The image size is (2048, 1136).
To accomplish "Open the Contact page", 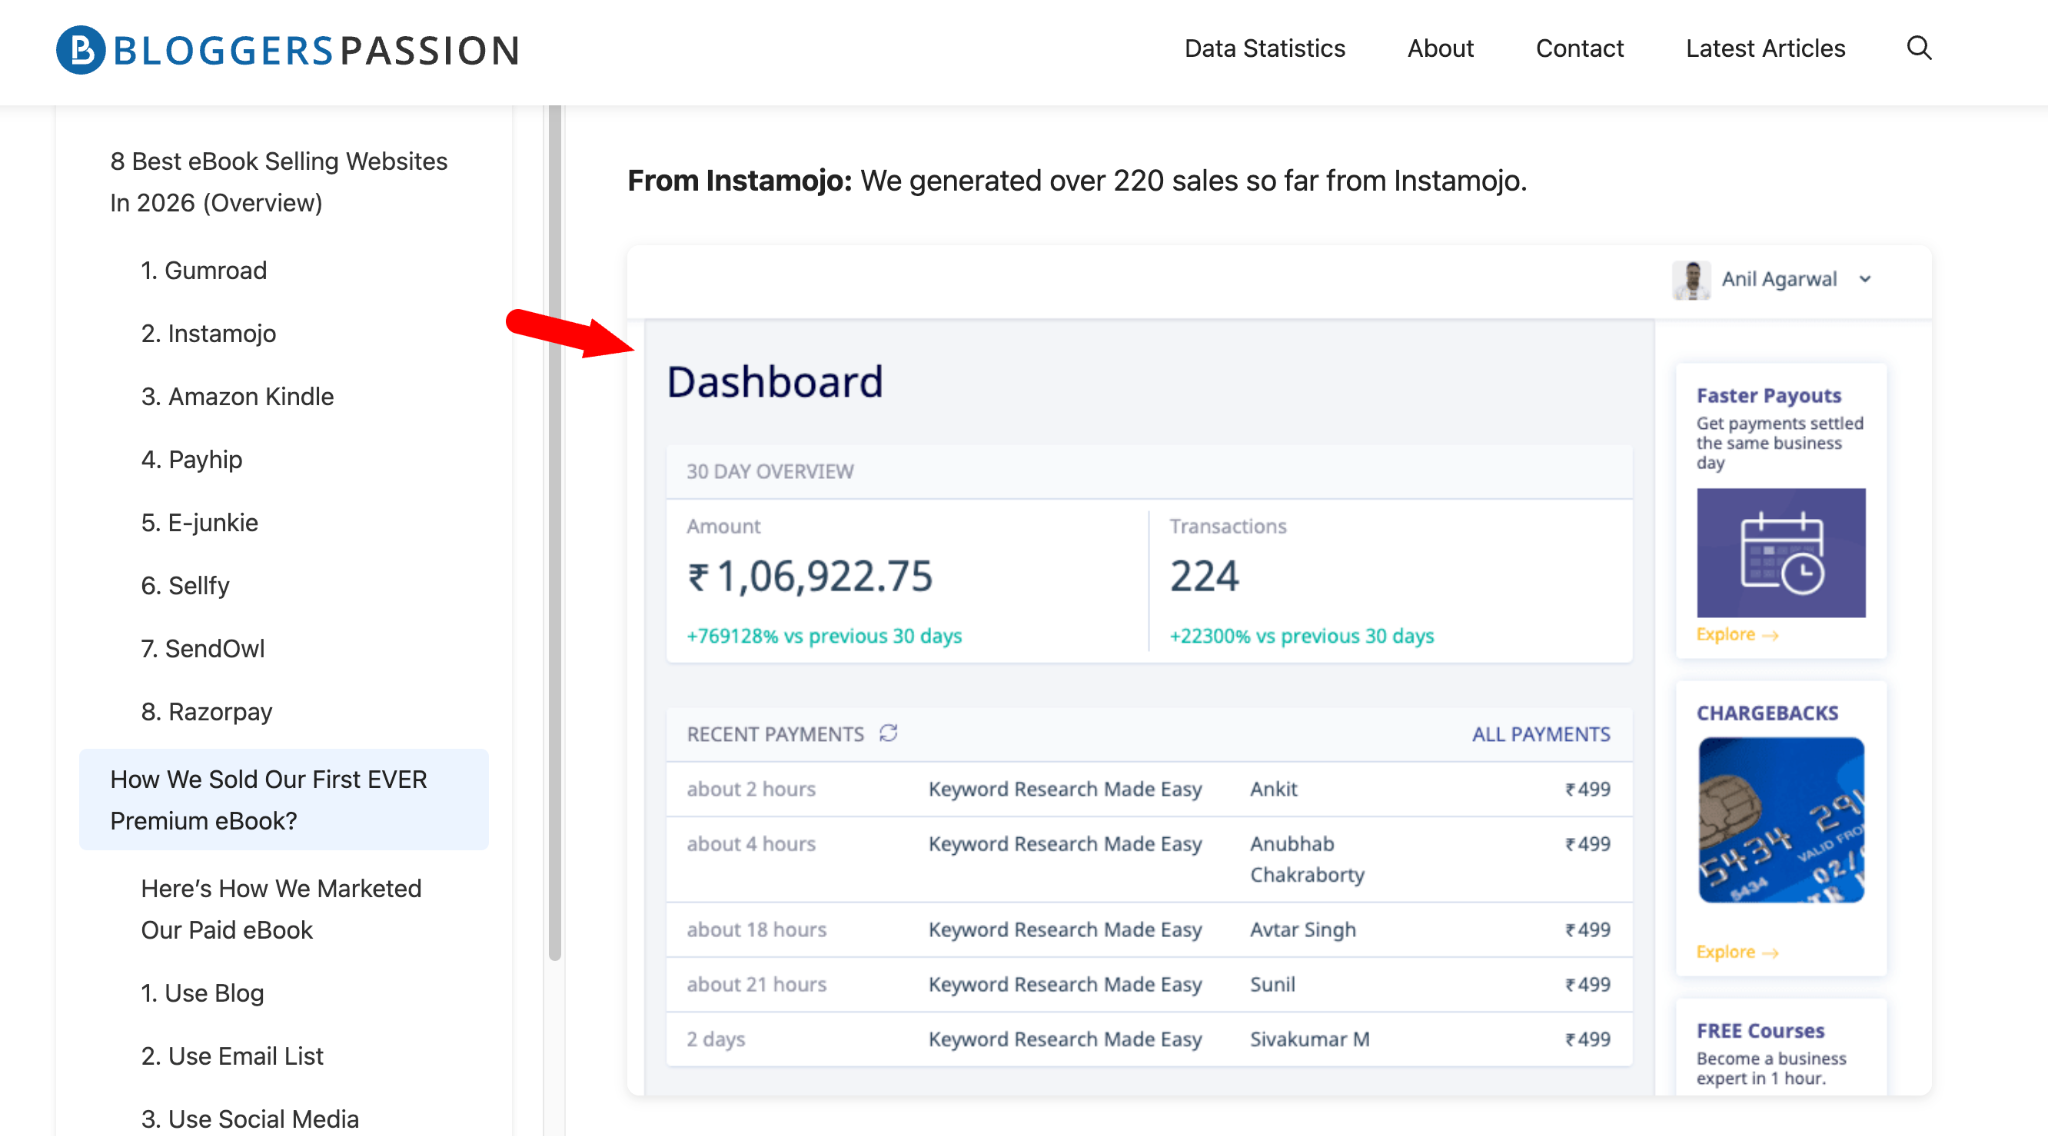I will pos(1579,48).
